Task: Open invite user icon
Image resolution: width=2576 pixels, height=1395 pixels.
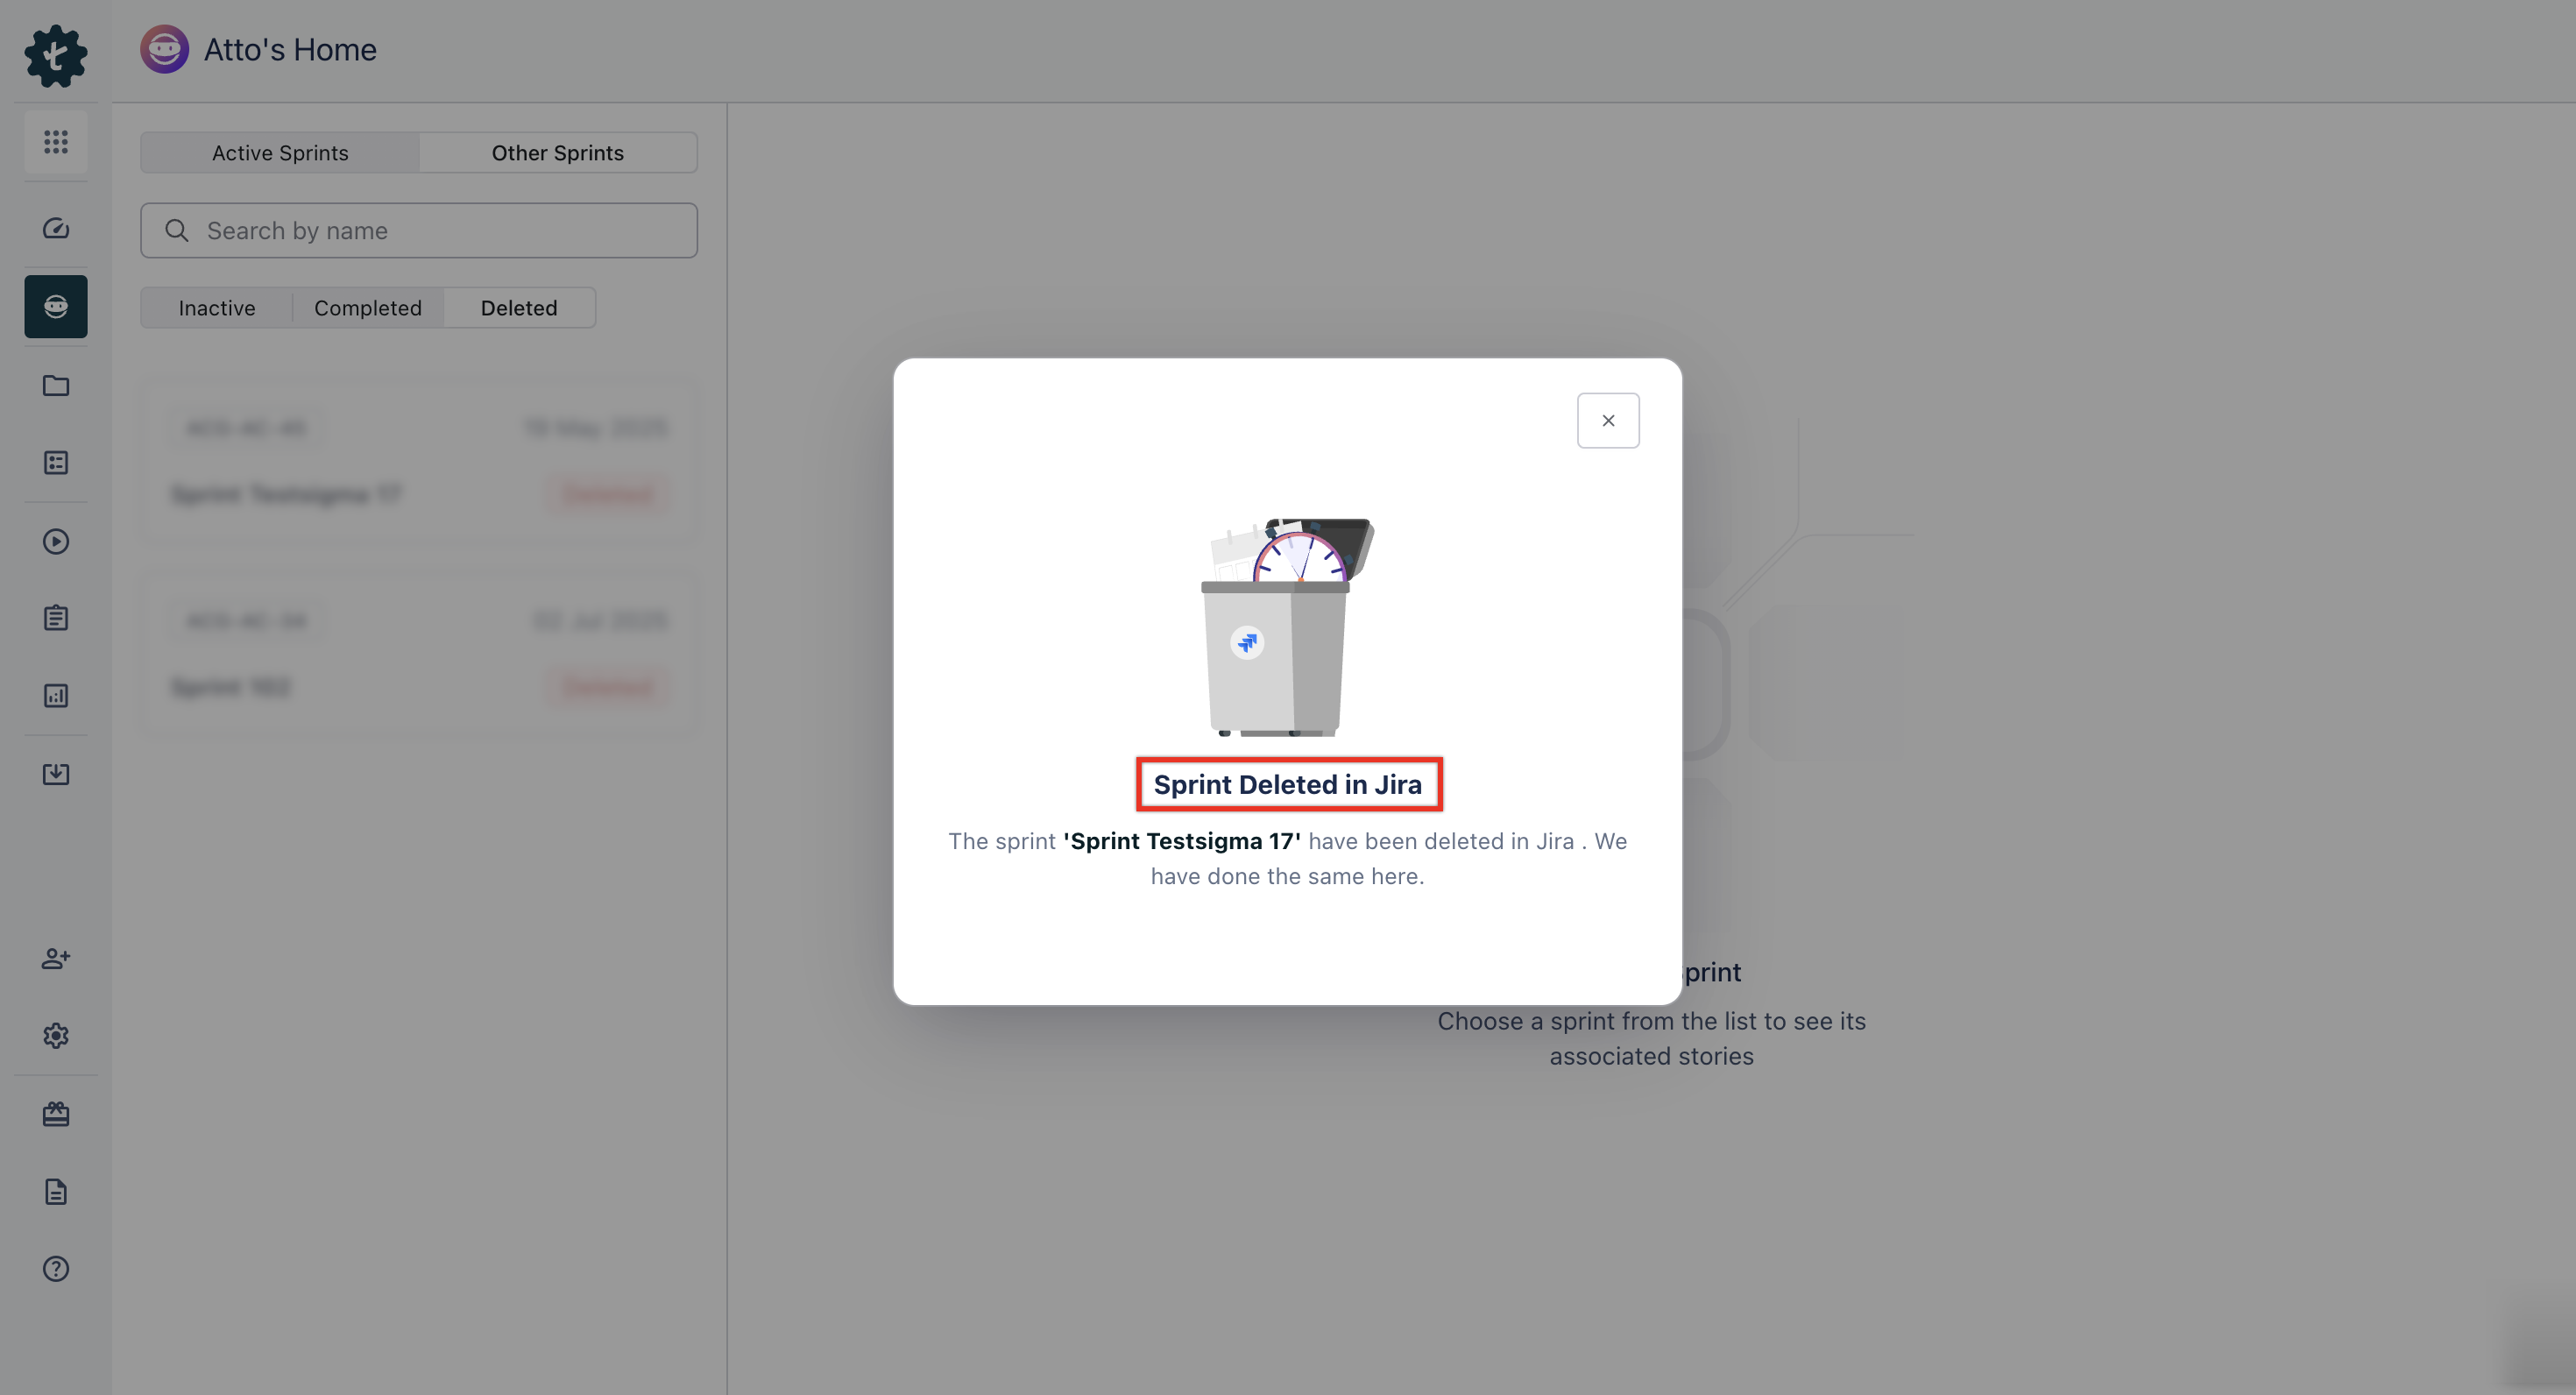Action: point(55,958)
